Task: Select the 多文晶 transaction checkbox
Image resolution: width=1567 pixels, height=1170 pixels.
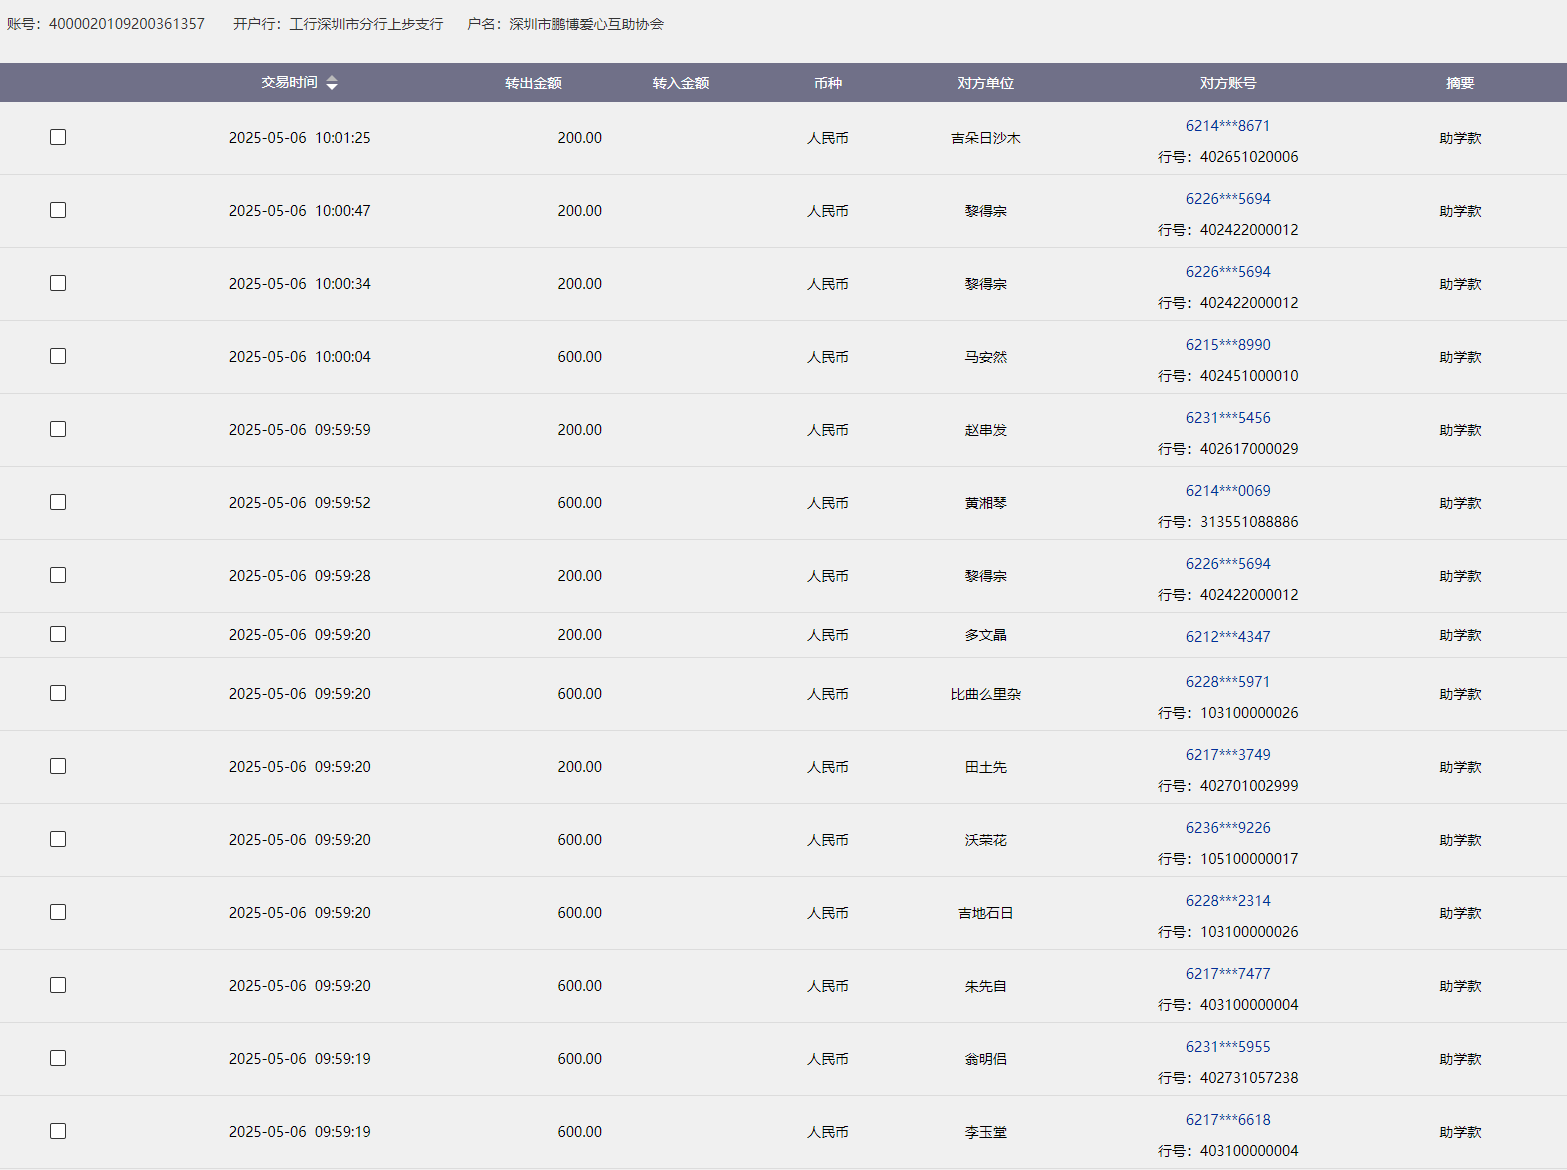Action: 58,634
